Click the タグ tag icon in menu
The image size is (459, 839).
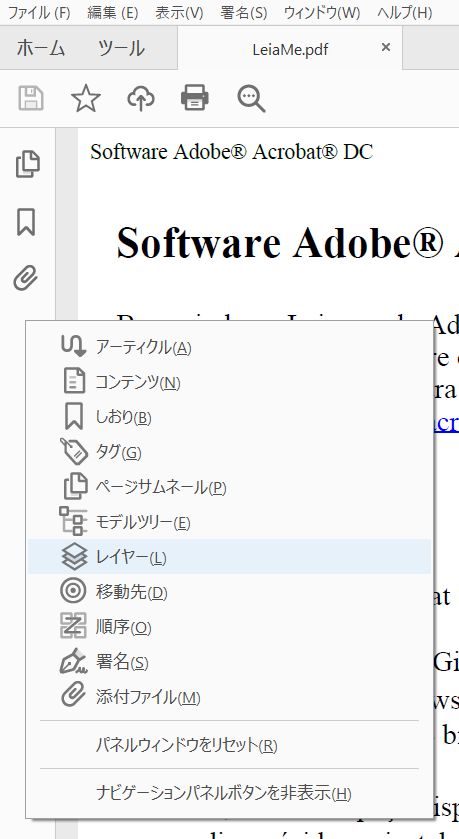point(74,451)
